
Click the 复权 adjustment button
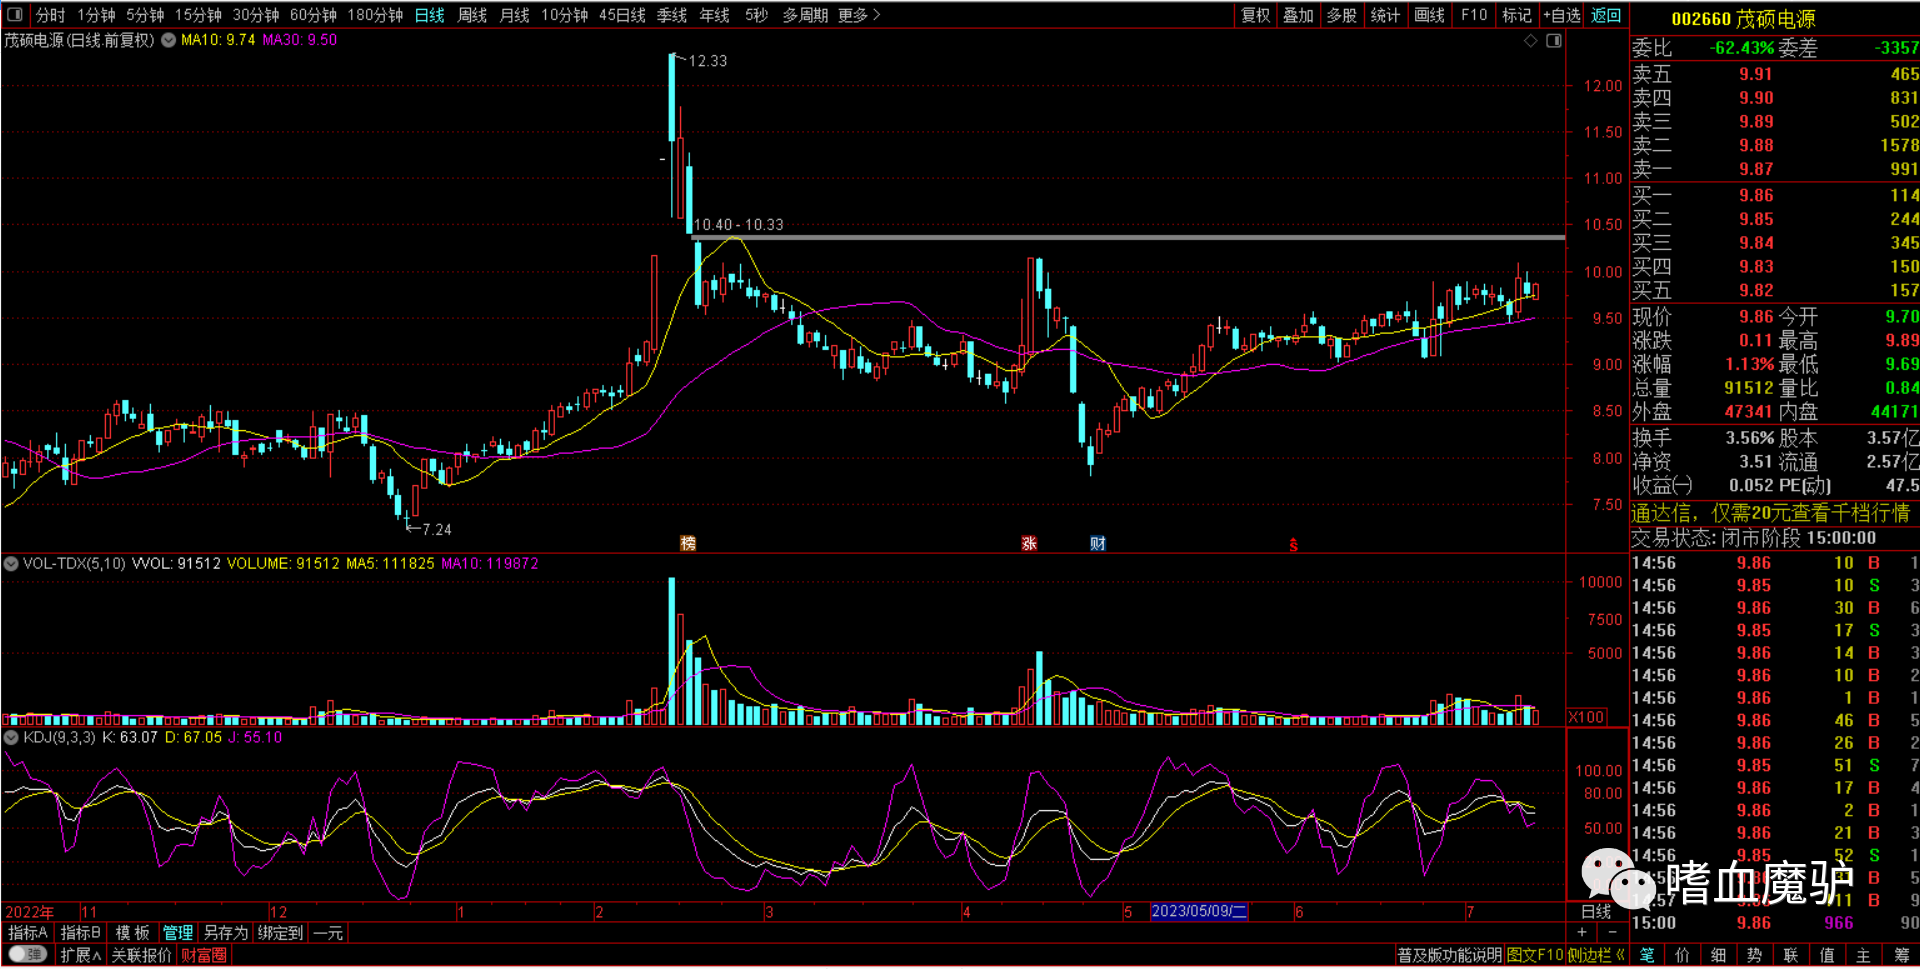pyautogui.click(x=1255, y=15)
